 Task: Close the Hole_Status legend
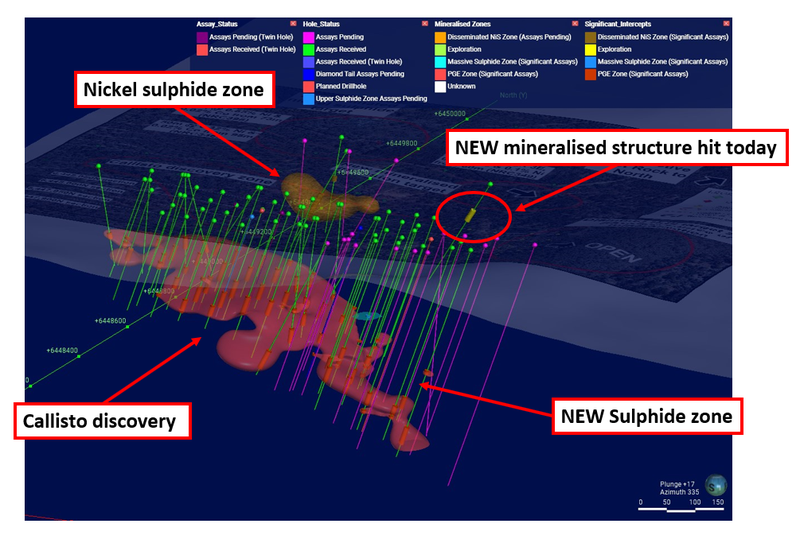(x=425, y=24)
